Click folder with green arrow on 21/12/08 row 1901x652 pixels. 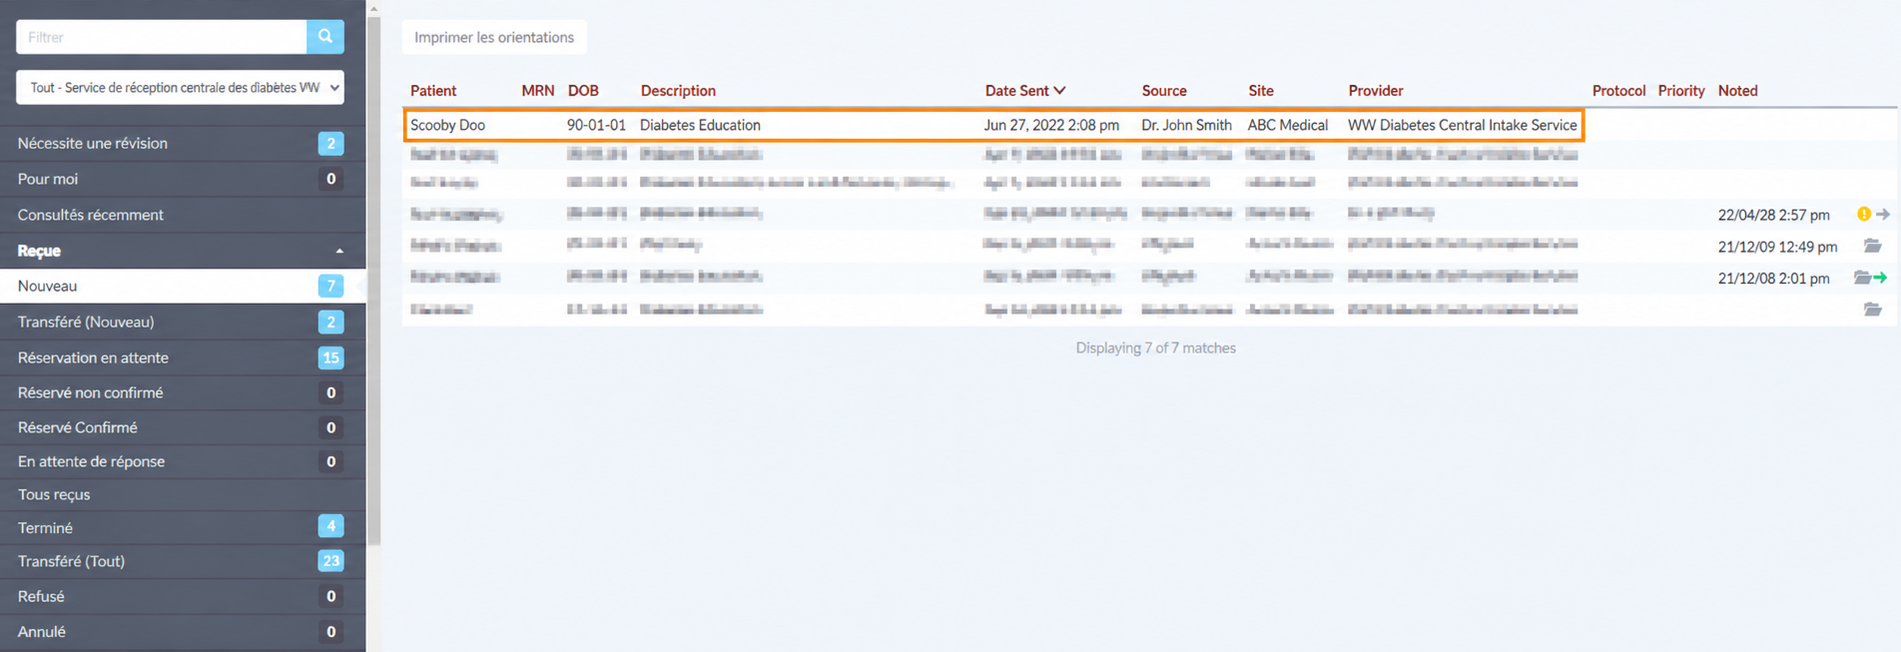1870,278
